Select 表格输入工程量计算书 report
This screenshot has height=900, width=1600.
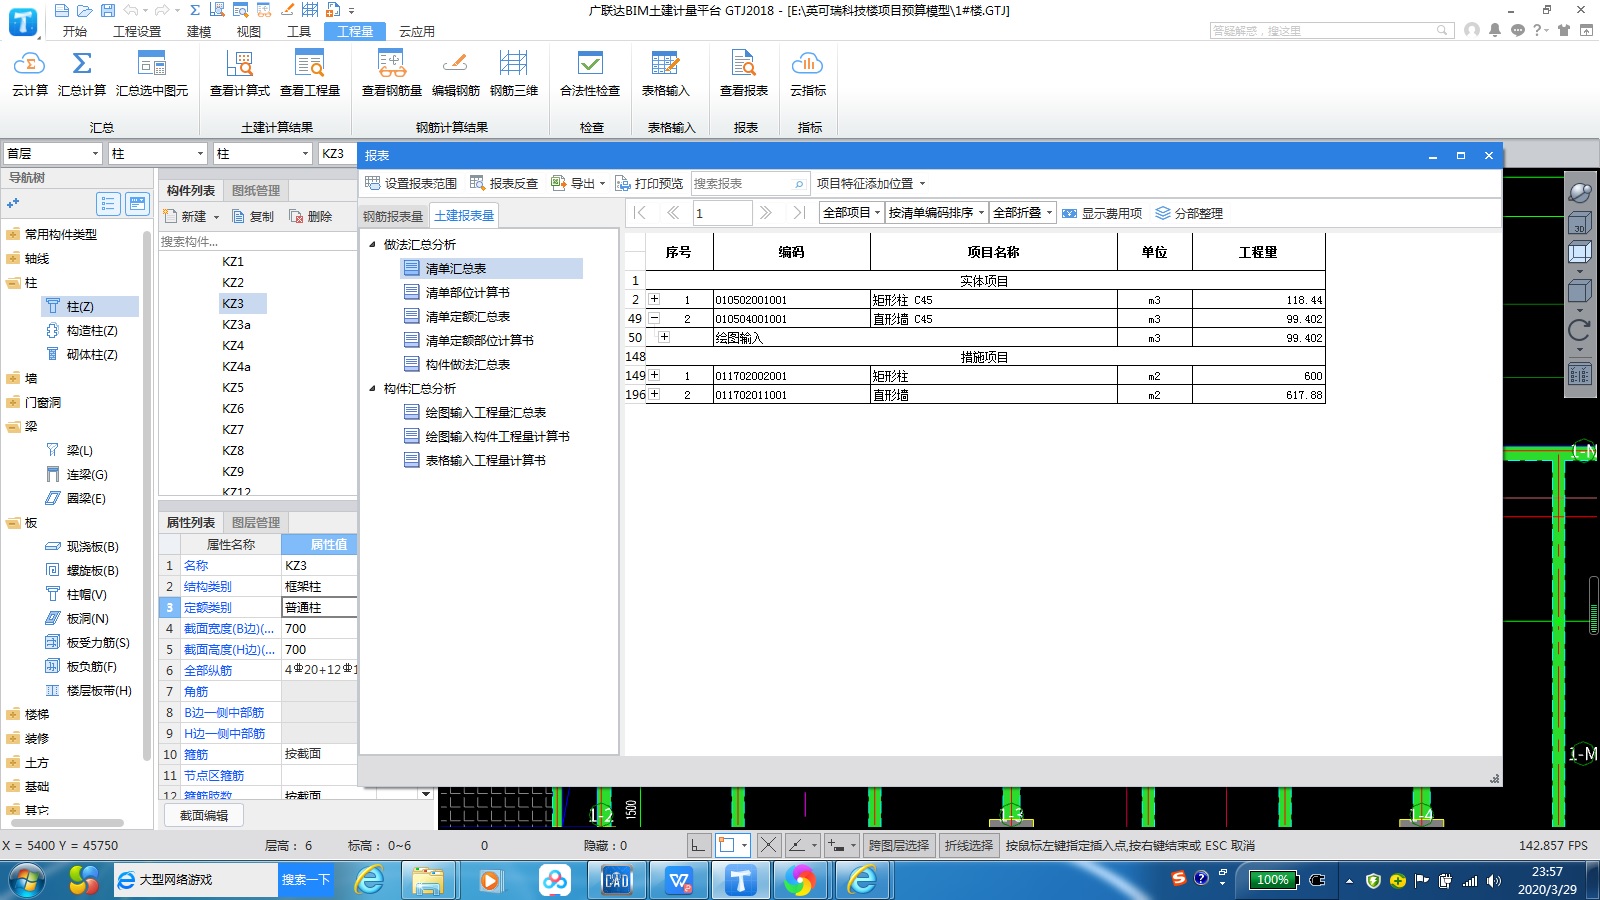(x=485, y=460)
